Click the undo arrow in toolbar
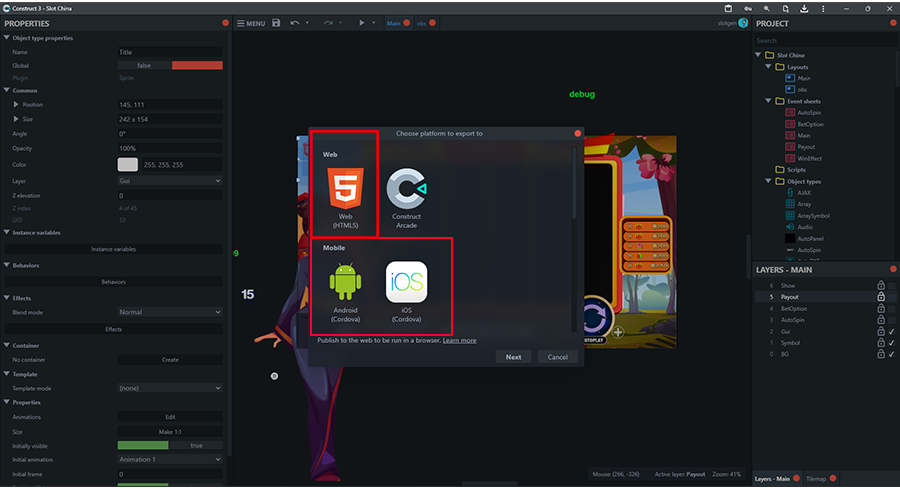 click(294, 23)
